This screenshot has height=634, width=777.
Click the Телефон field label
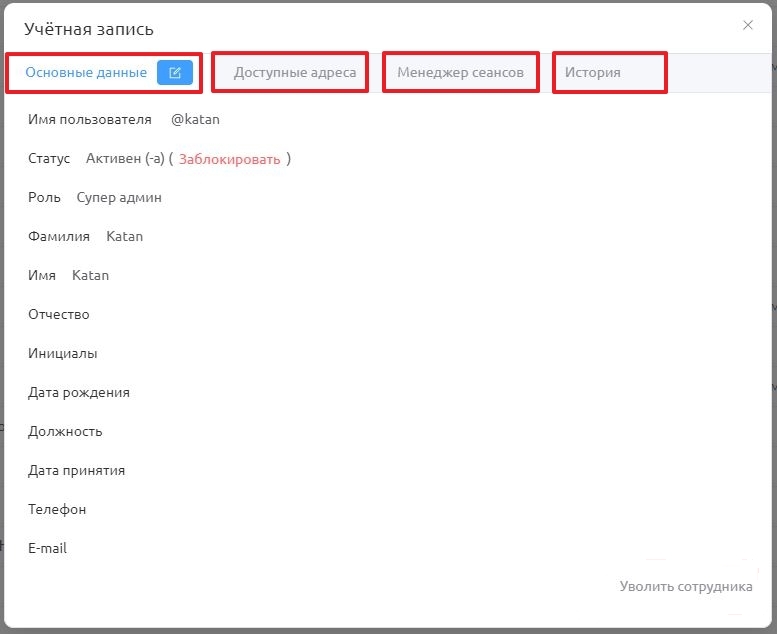click(57, 509)
